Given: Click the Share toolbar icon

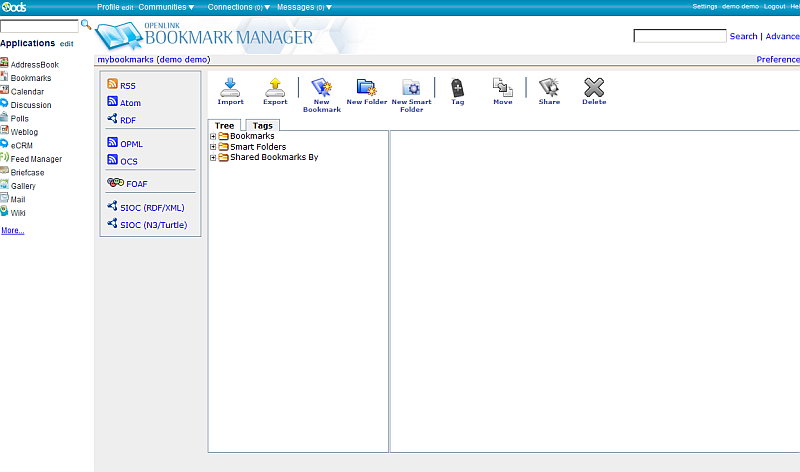Looking at the screenshot, I should [549, 88].
